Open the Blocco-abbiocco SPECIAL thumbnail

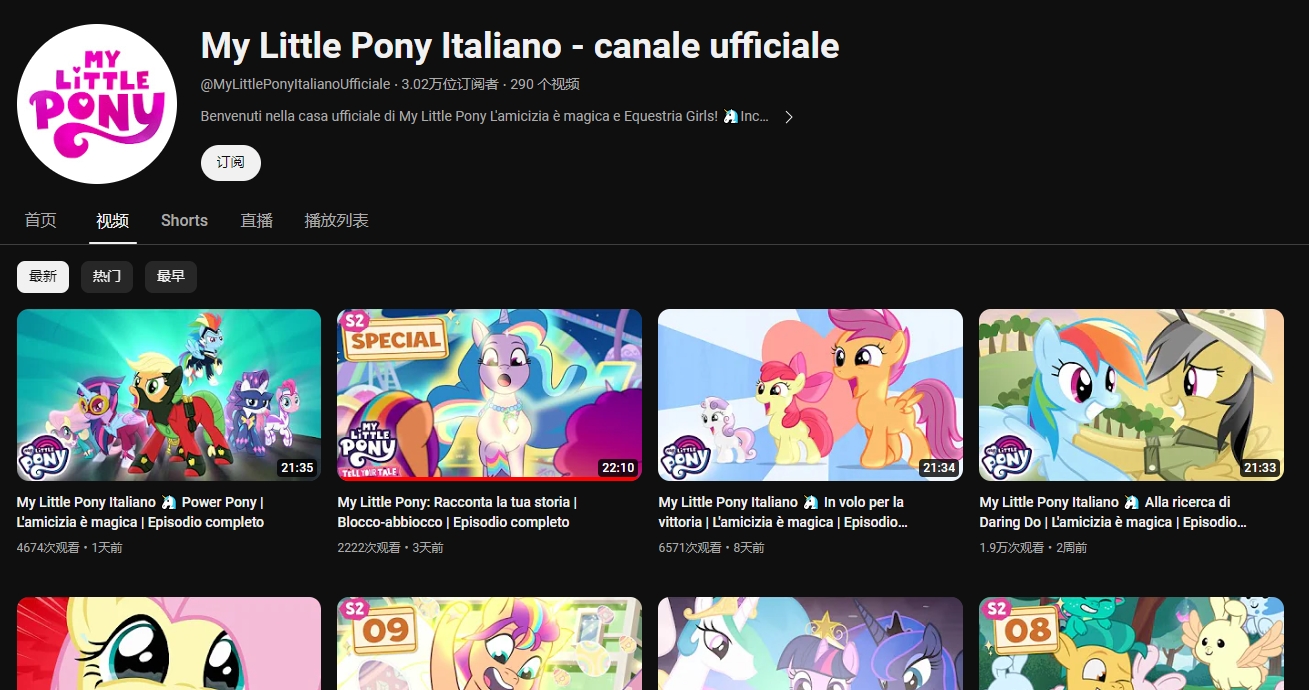(490, 395)
